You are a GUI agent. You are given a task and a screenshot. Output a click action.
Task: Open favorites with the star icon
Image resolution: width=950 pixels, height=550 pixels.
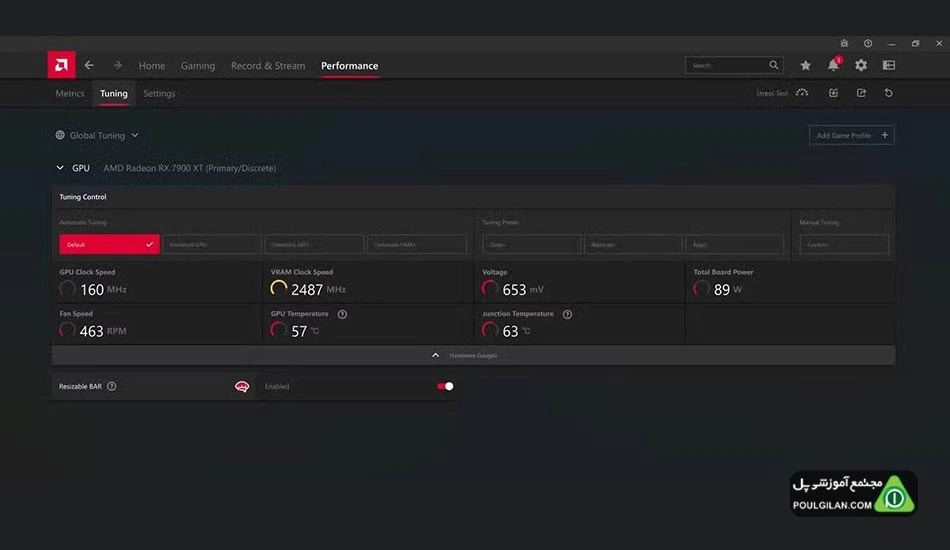(x=805, y=65)
